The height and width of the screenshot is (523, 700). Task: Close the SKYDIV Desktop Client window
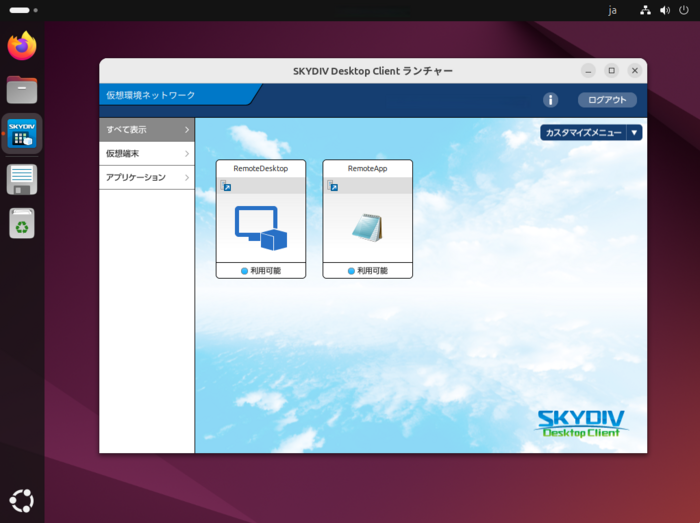635,71
